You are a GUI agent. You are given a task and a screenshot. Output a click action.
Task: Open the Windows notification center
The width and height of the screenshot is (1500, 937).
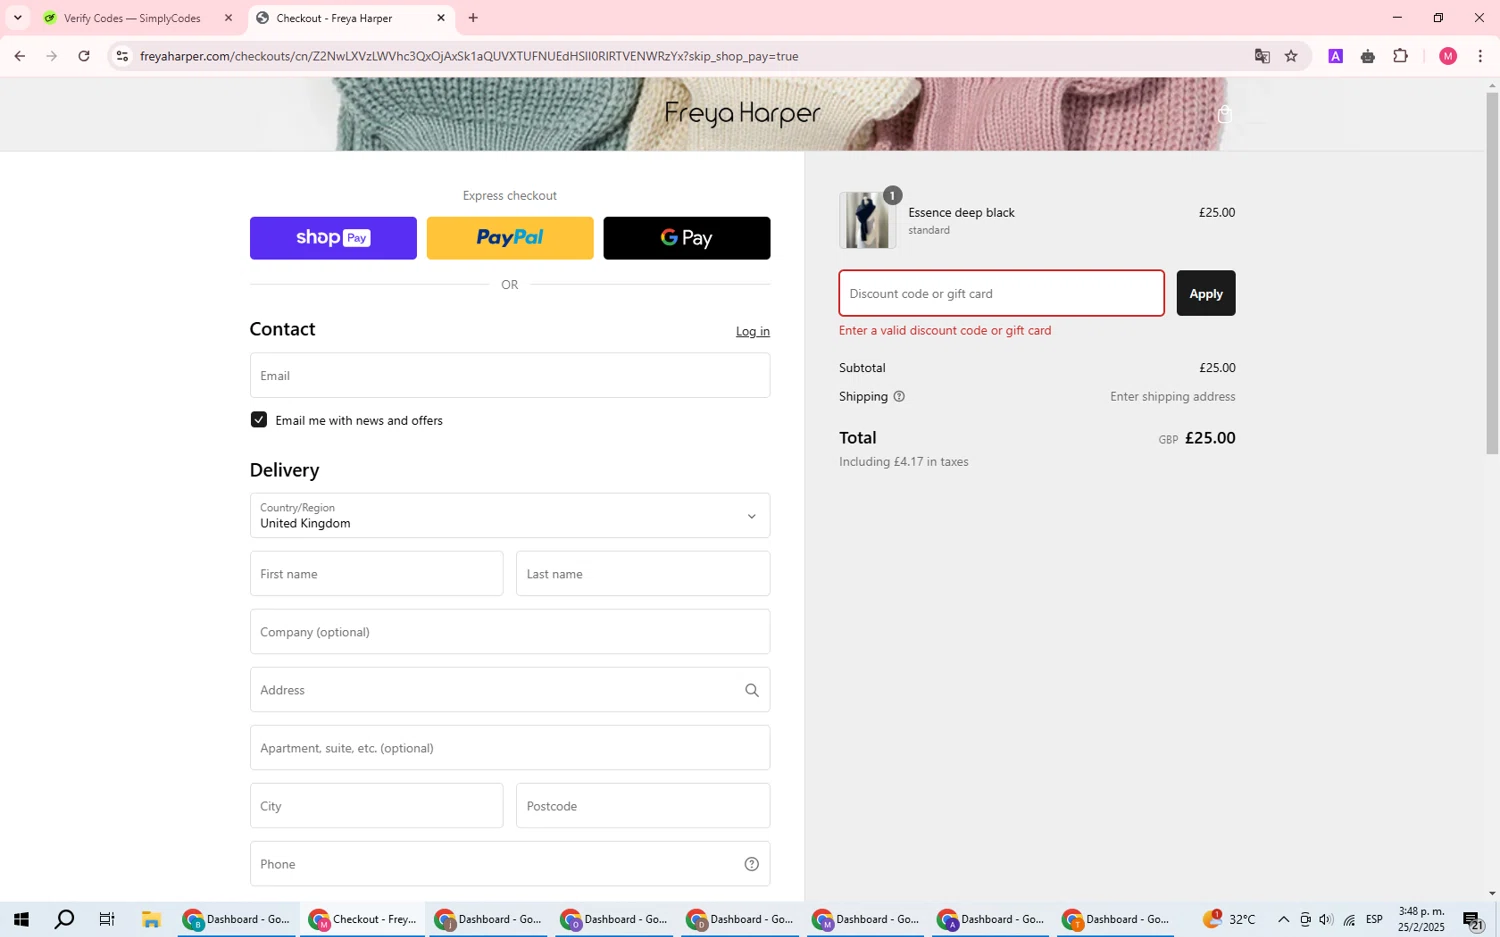(1473, 920)
